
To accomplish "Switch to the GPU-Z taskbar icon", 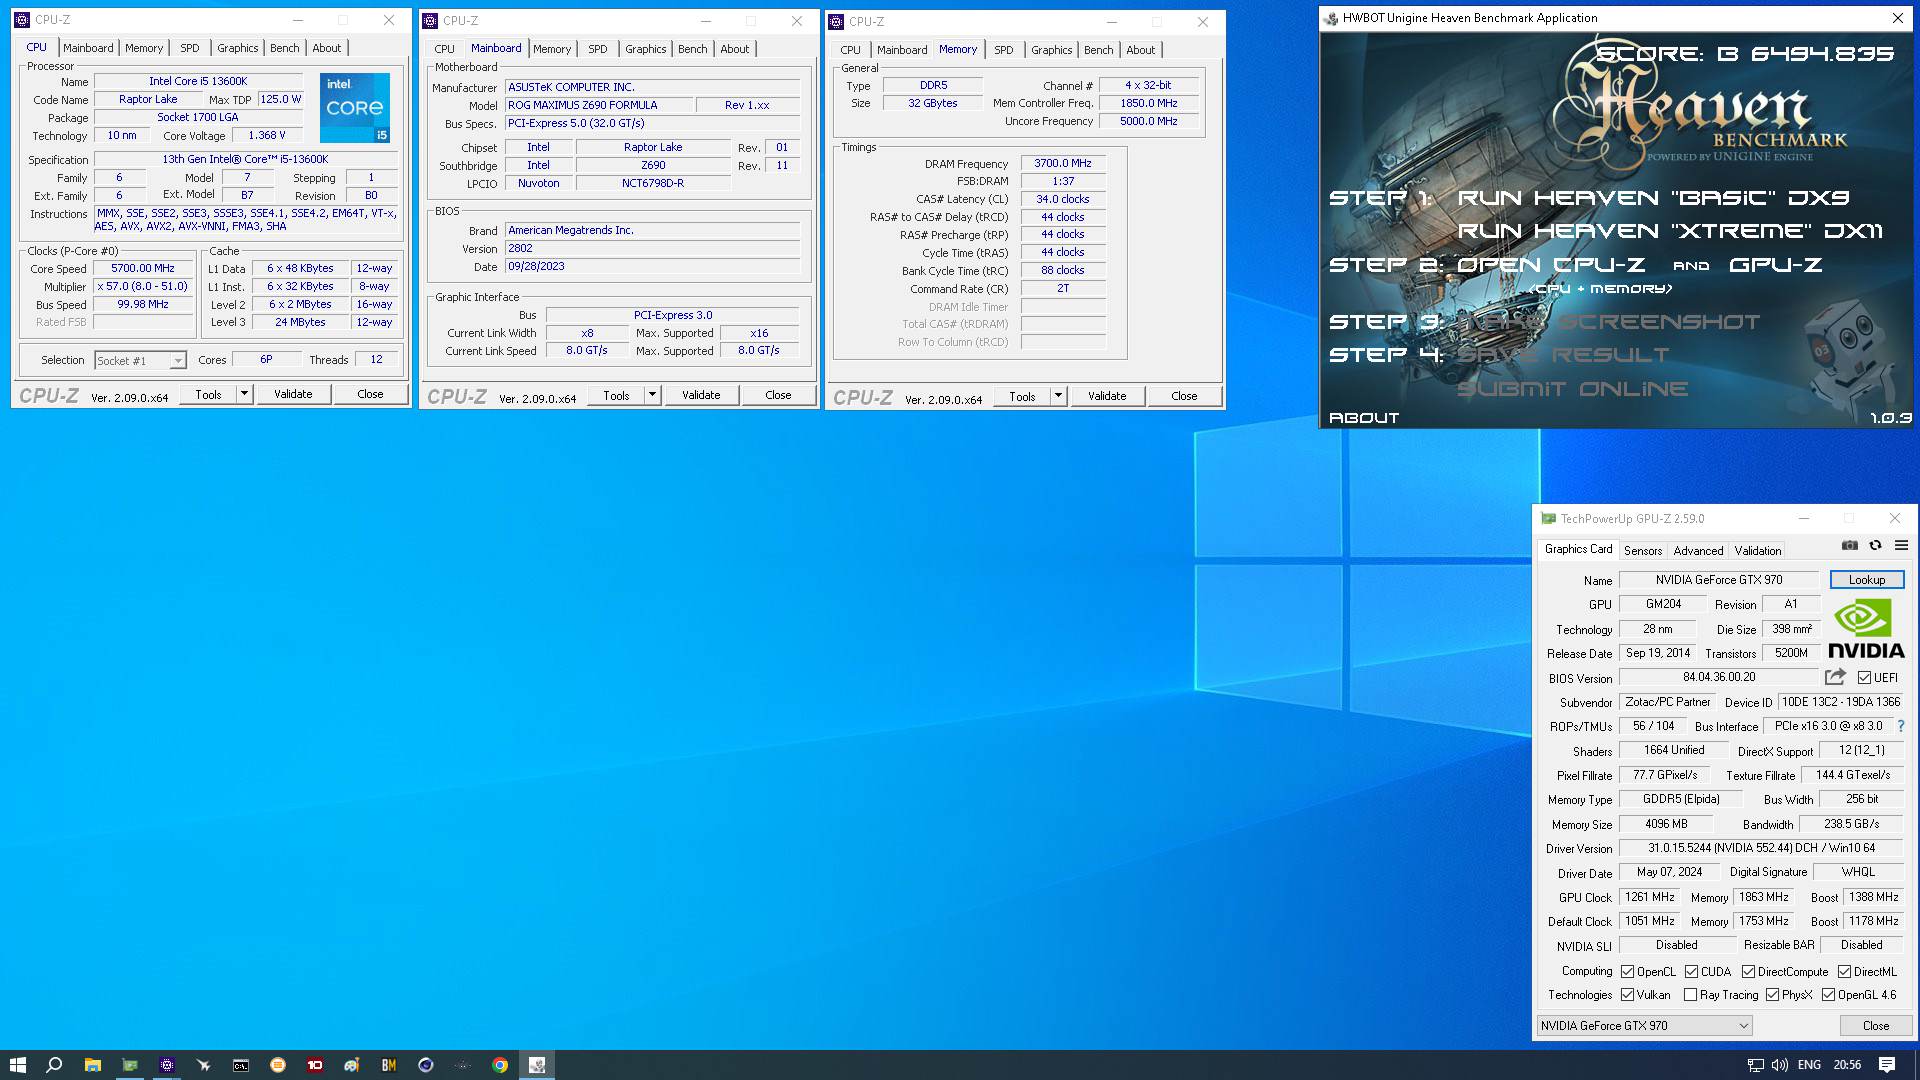I will coord(130,1065).
